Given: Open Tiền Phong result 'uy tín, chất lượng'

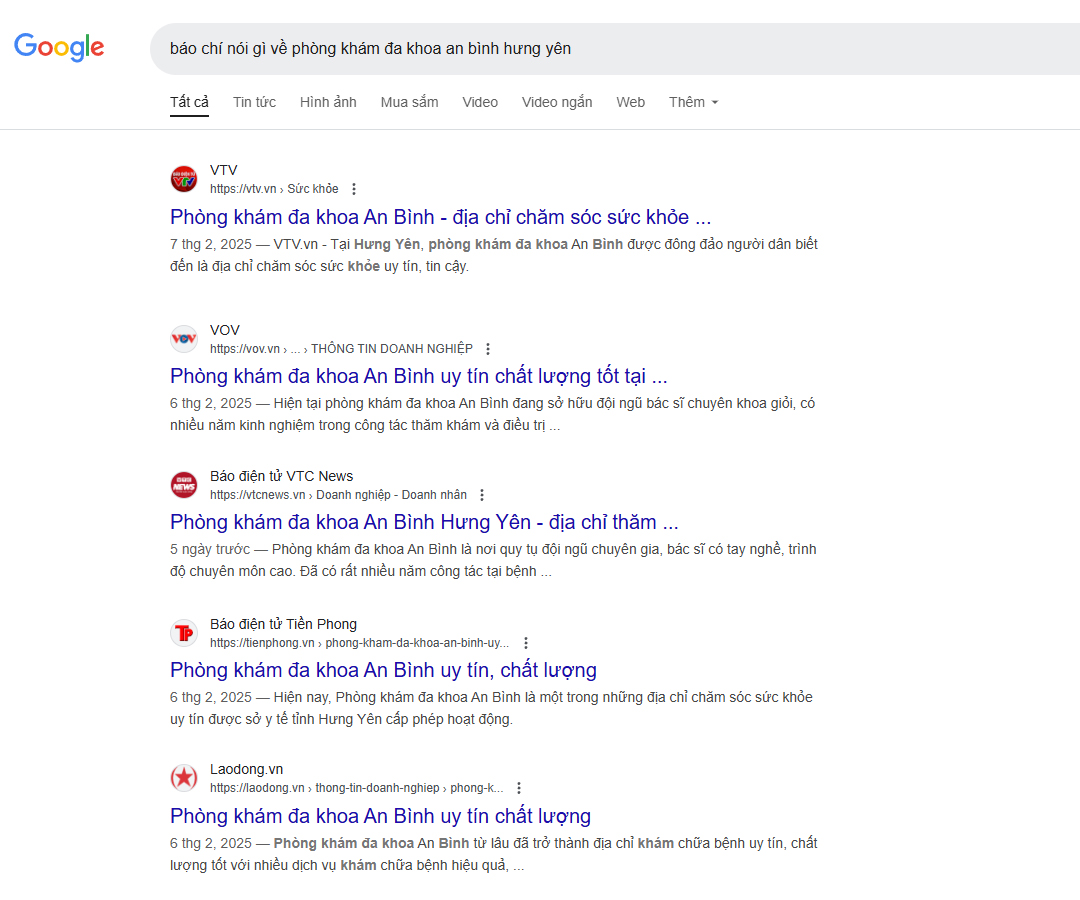Looking at the screenshot, I should 384,670.
